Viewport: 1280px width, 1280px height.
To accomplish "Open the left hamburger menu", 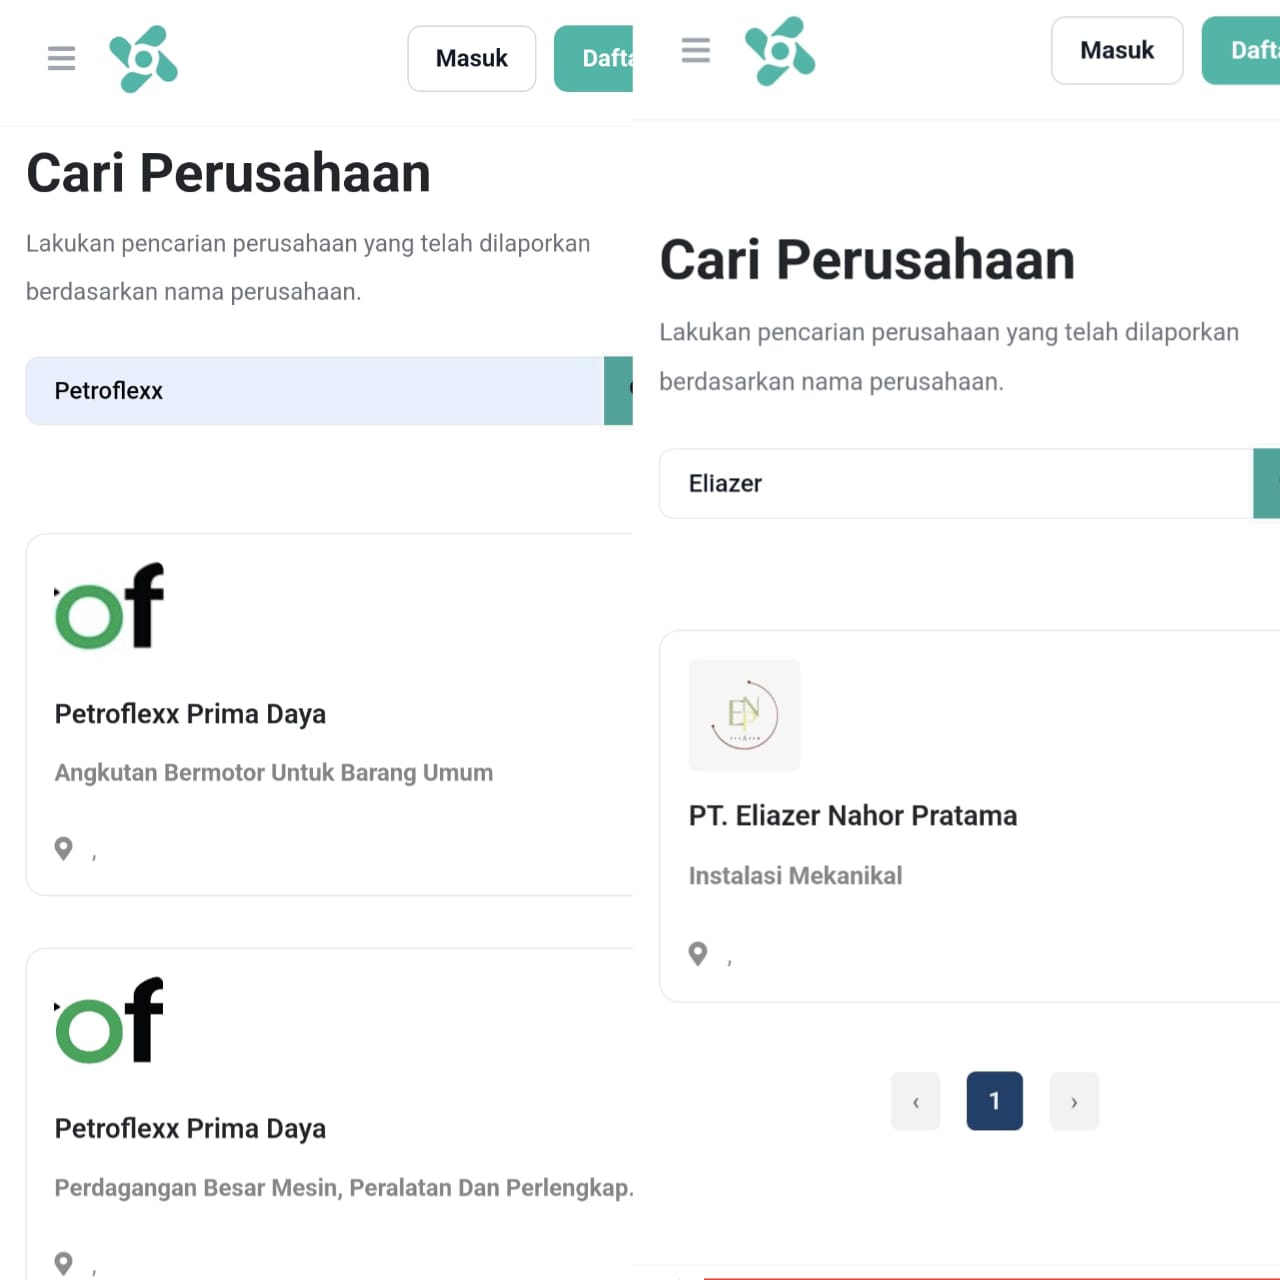I will tap(61, 58).
